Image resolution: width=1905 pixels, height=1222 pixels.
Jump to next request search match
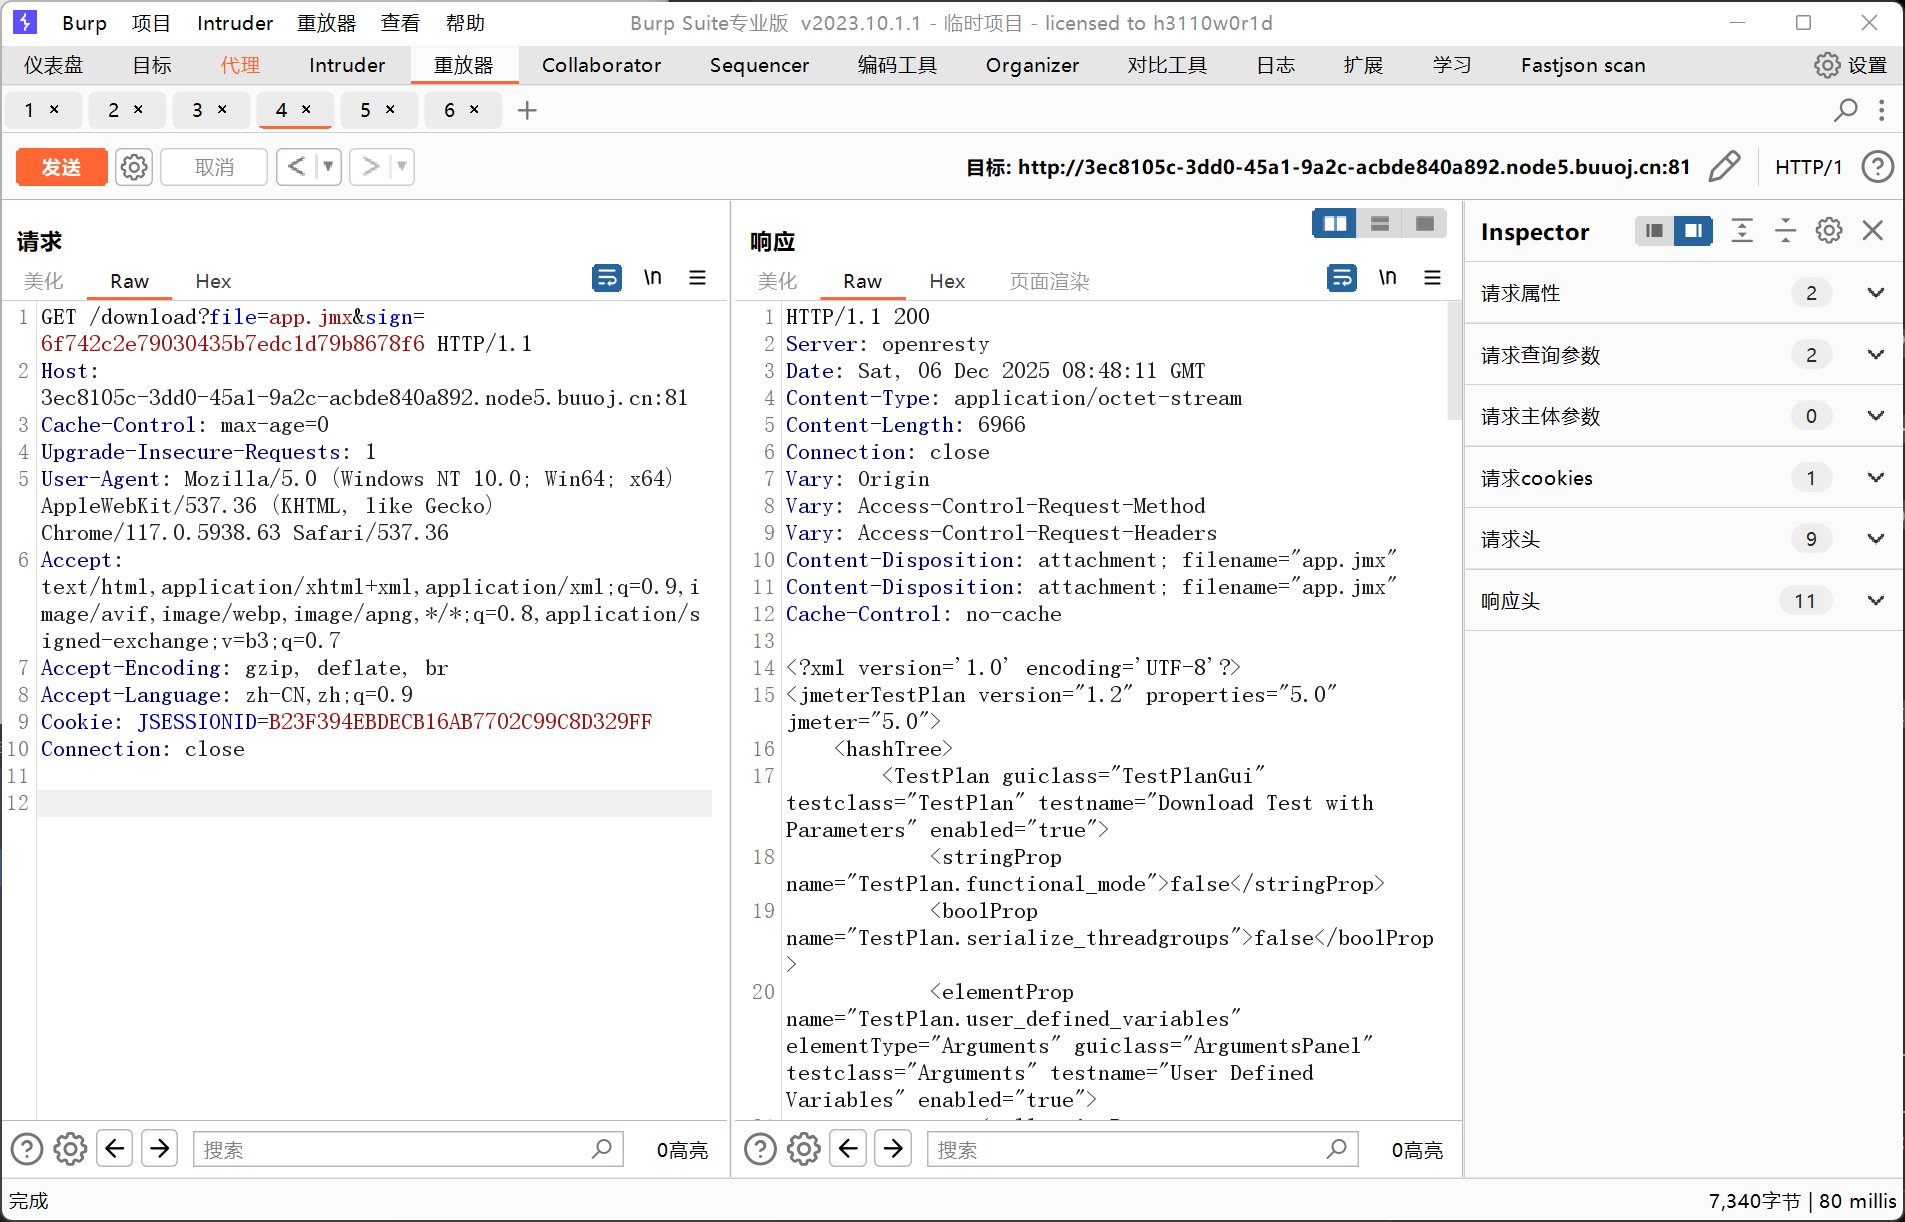(x=160, y=1148)
